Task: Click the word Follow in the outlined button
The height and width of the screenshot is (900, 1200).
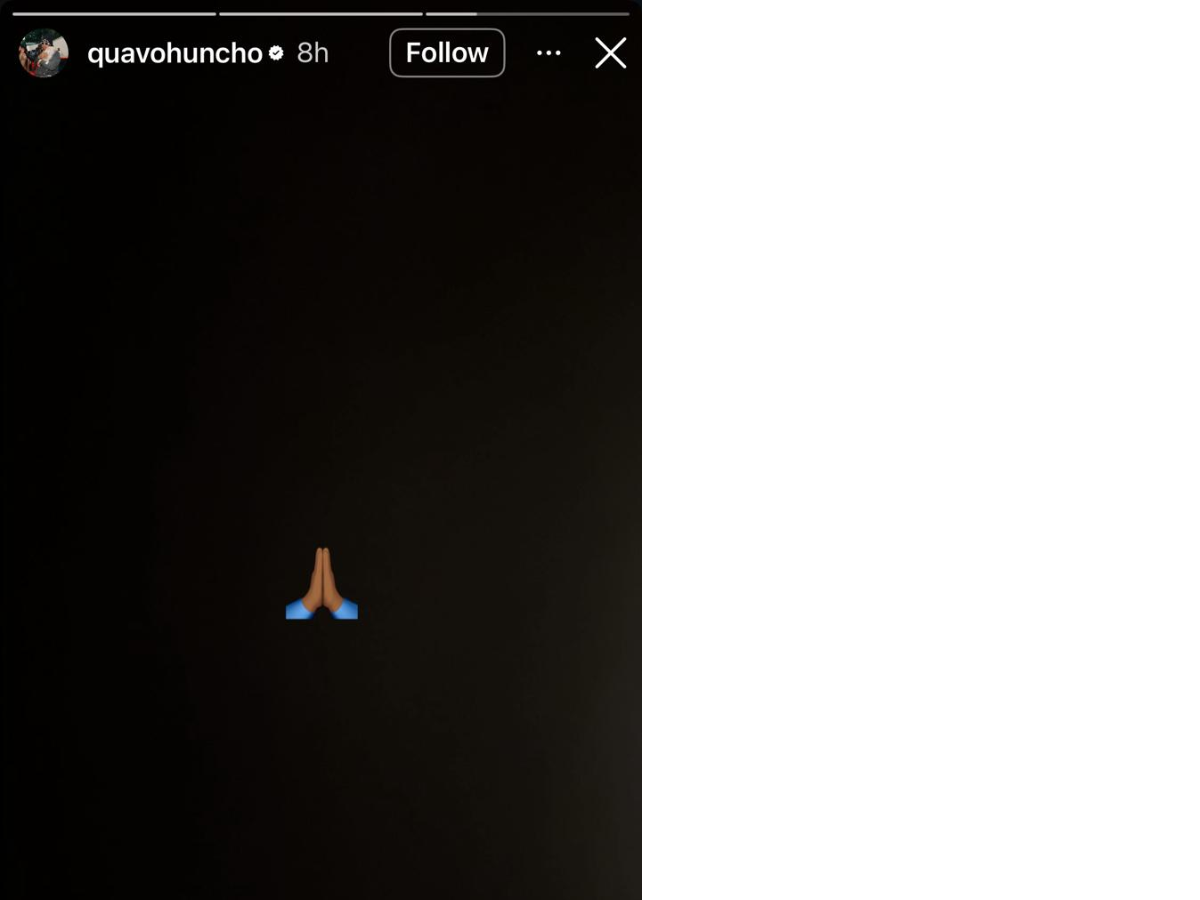Action: click(x=447, y=53)
